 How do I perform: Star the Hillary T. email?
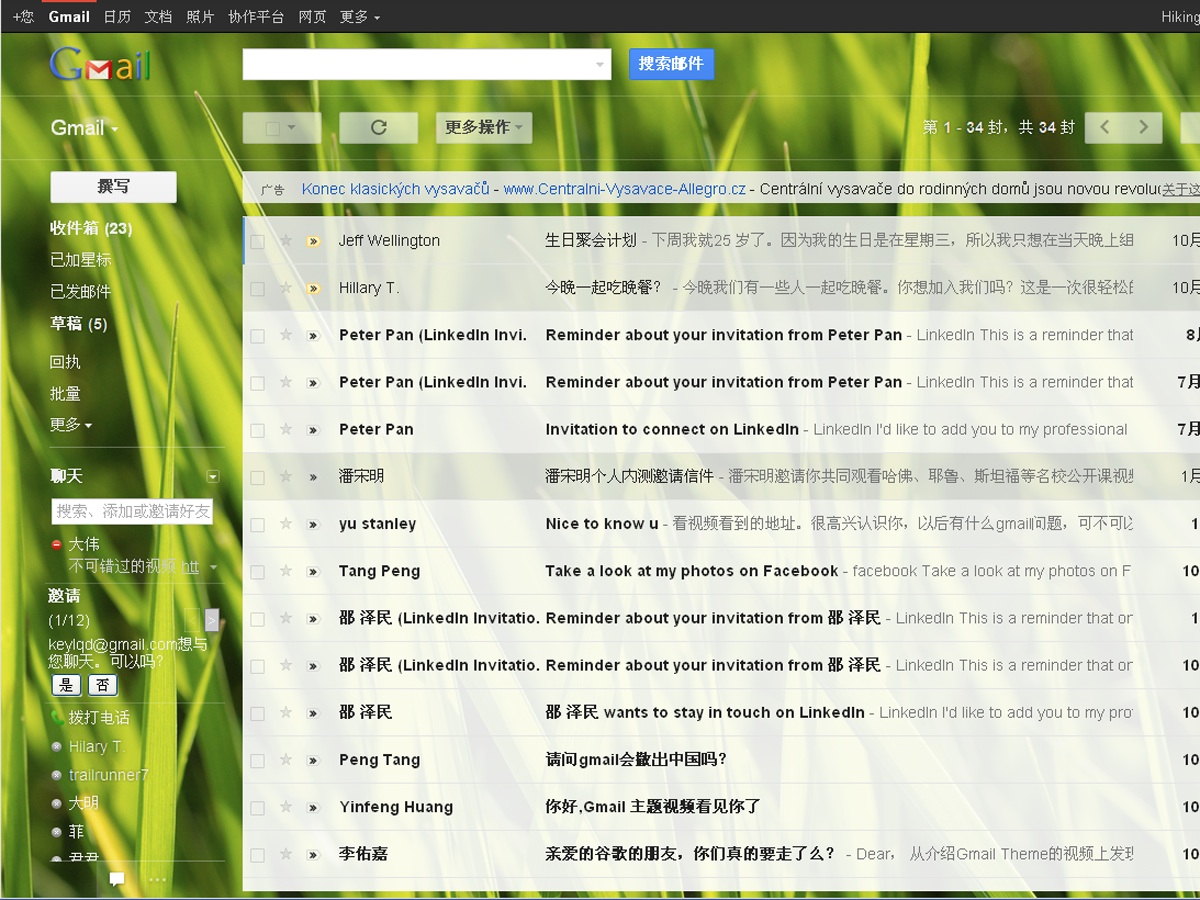tap(286, 288)
